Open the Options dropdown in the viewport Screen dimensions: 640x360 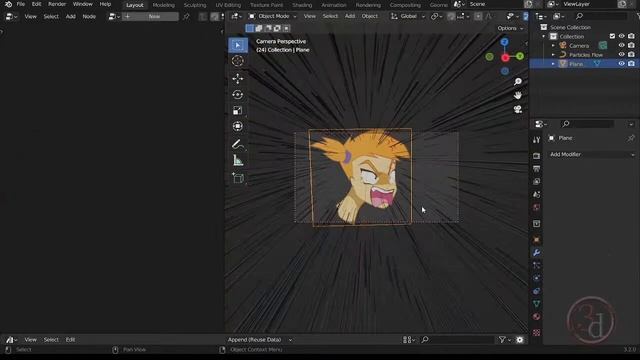pos(510,28)
